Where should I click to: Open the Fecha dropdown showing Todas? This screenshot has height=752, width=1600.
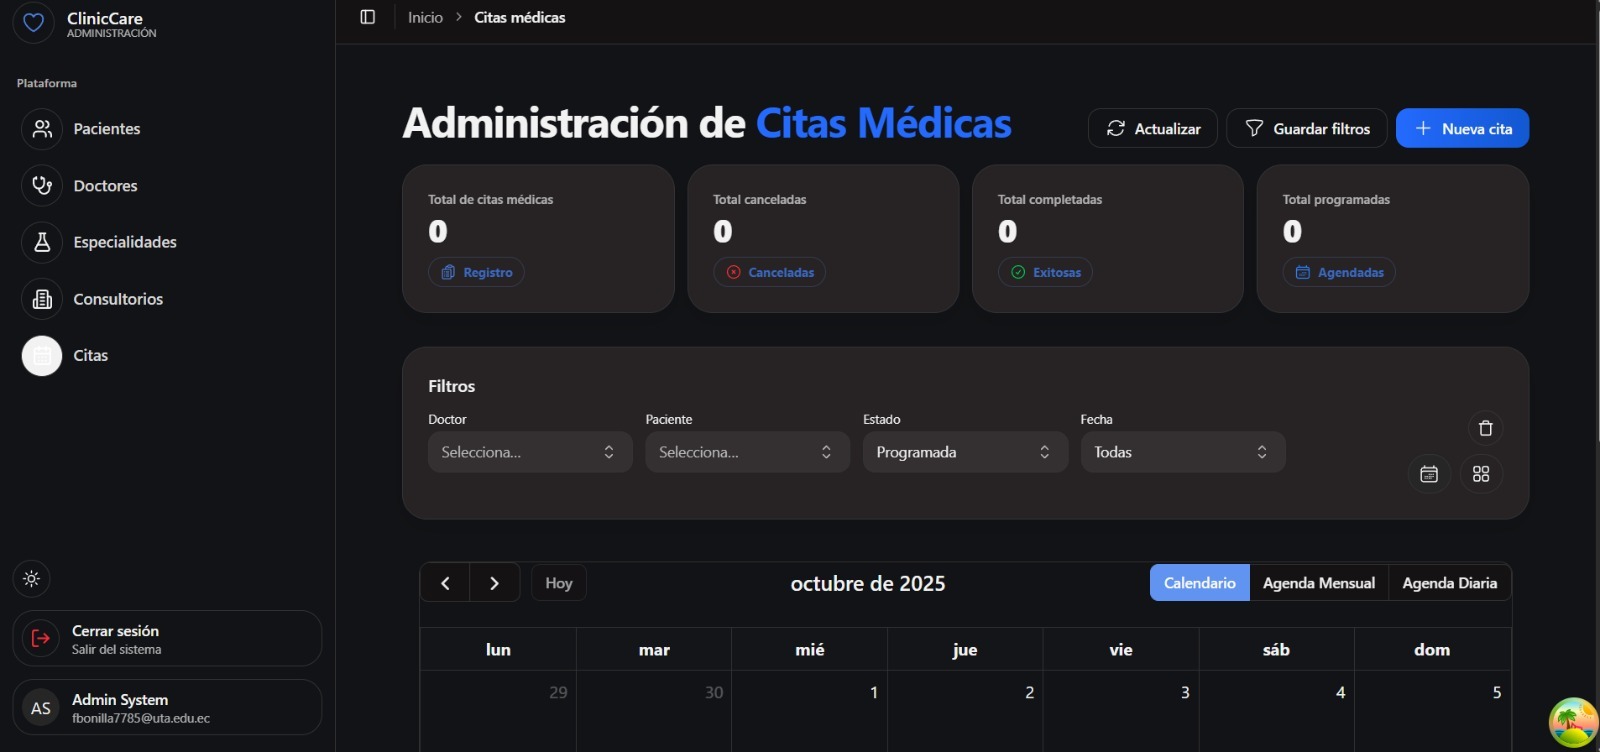coord(1183,452)
